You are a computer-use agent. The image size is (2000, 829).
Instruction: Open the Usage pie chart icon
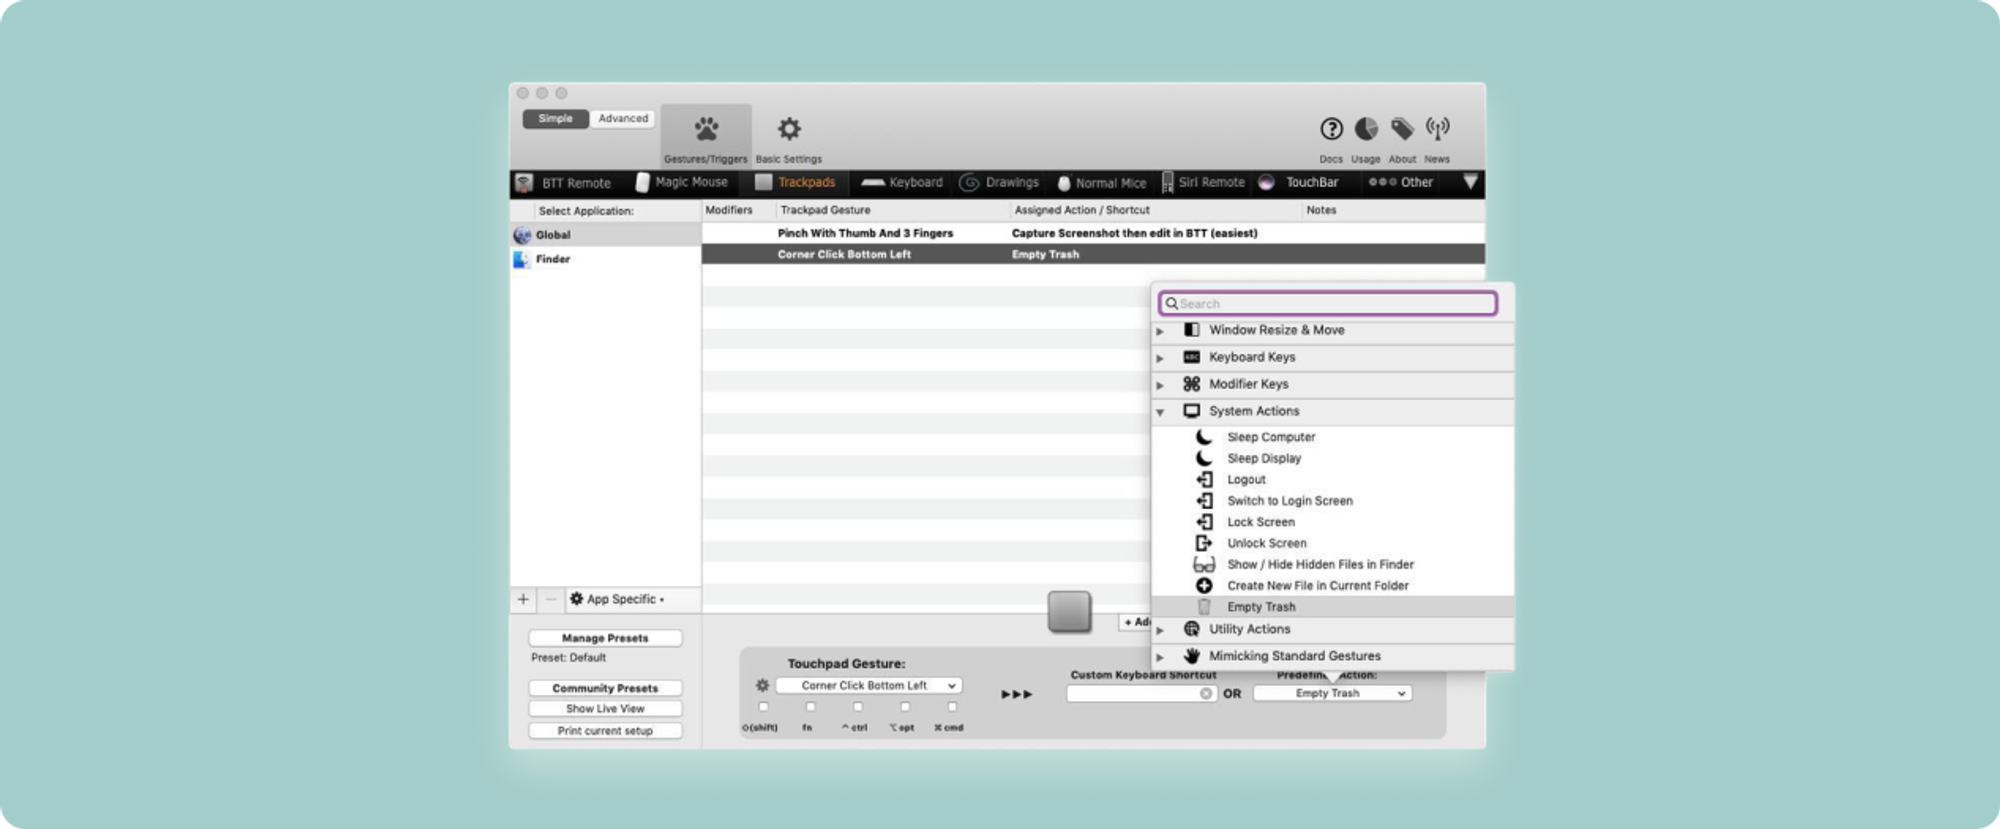pos(1365,129)
